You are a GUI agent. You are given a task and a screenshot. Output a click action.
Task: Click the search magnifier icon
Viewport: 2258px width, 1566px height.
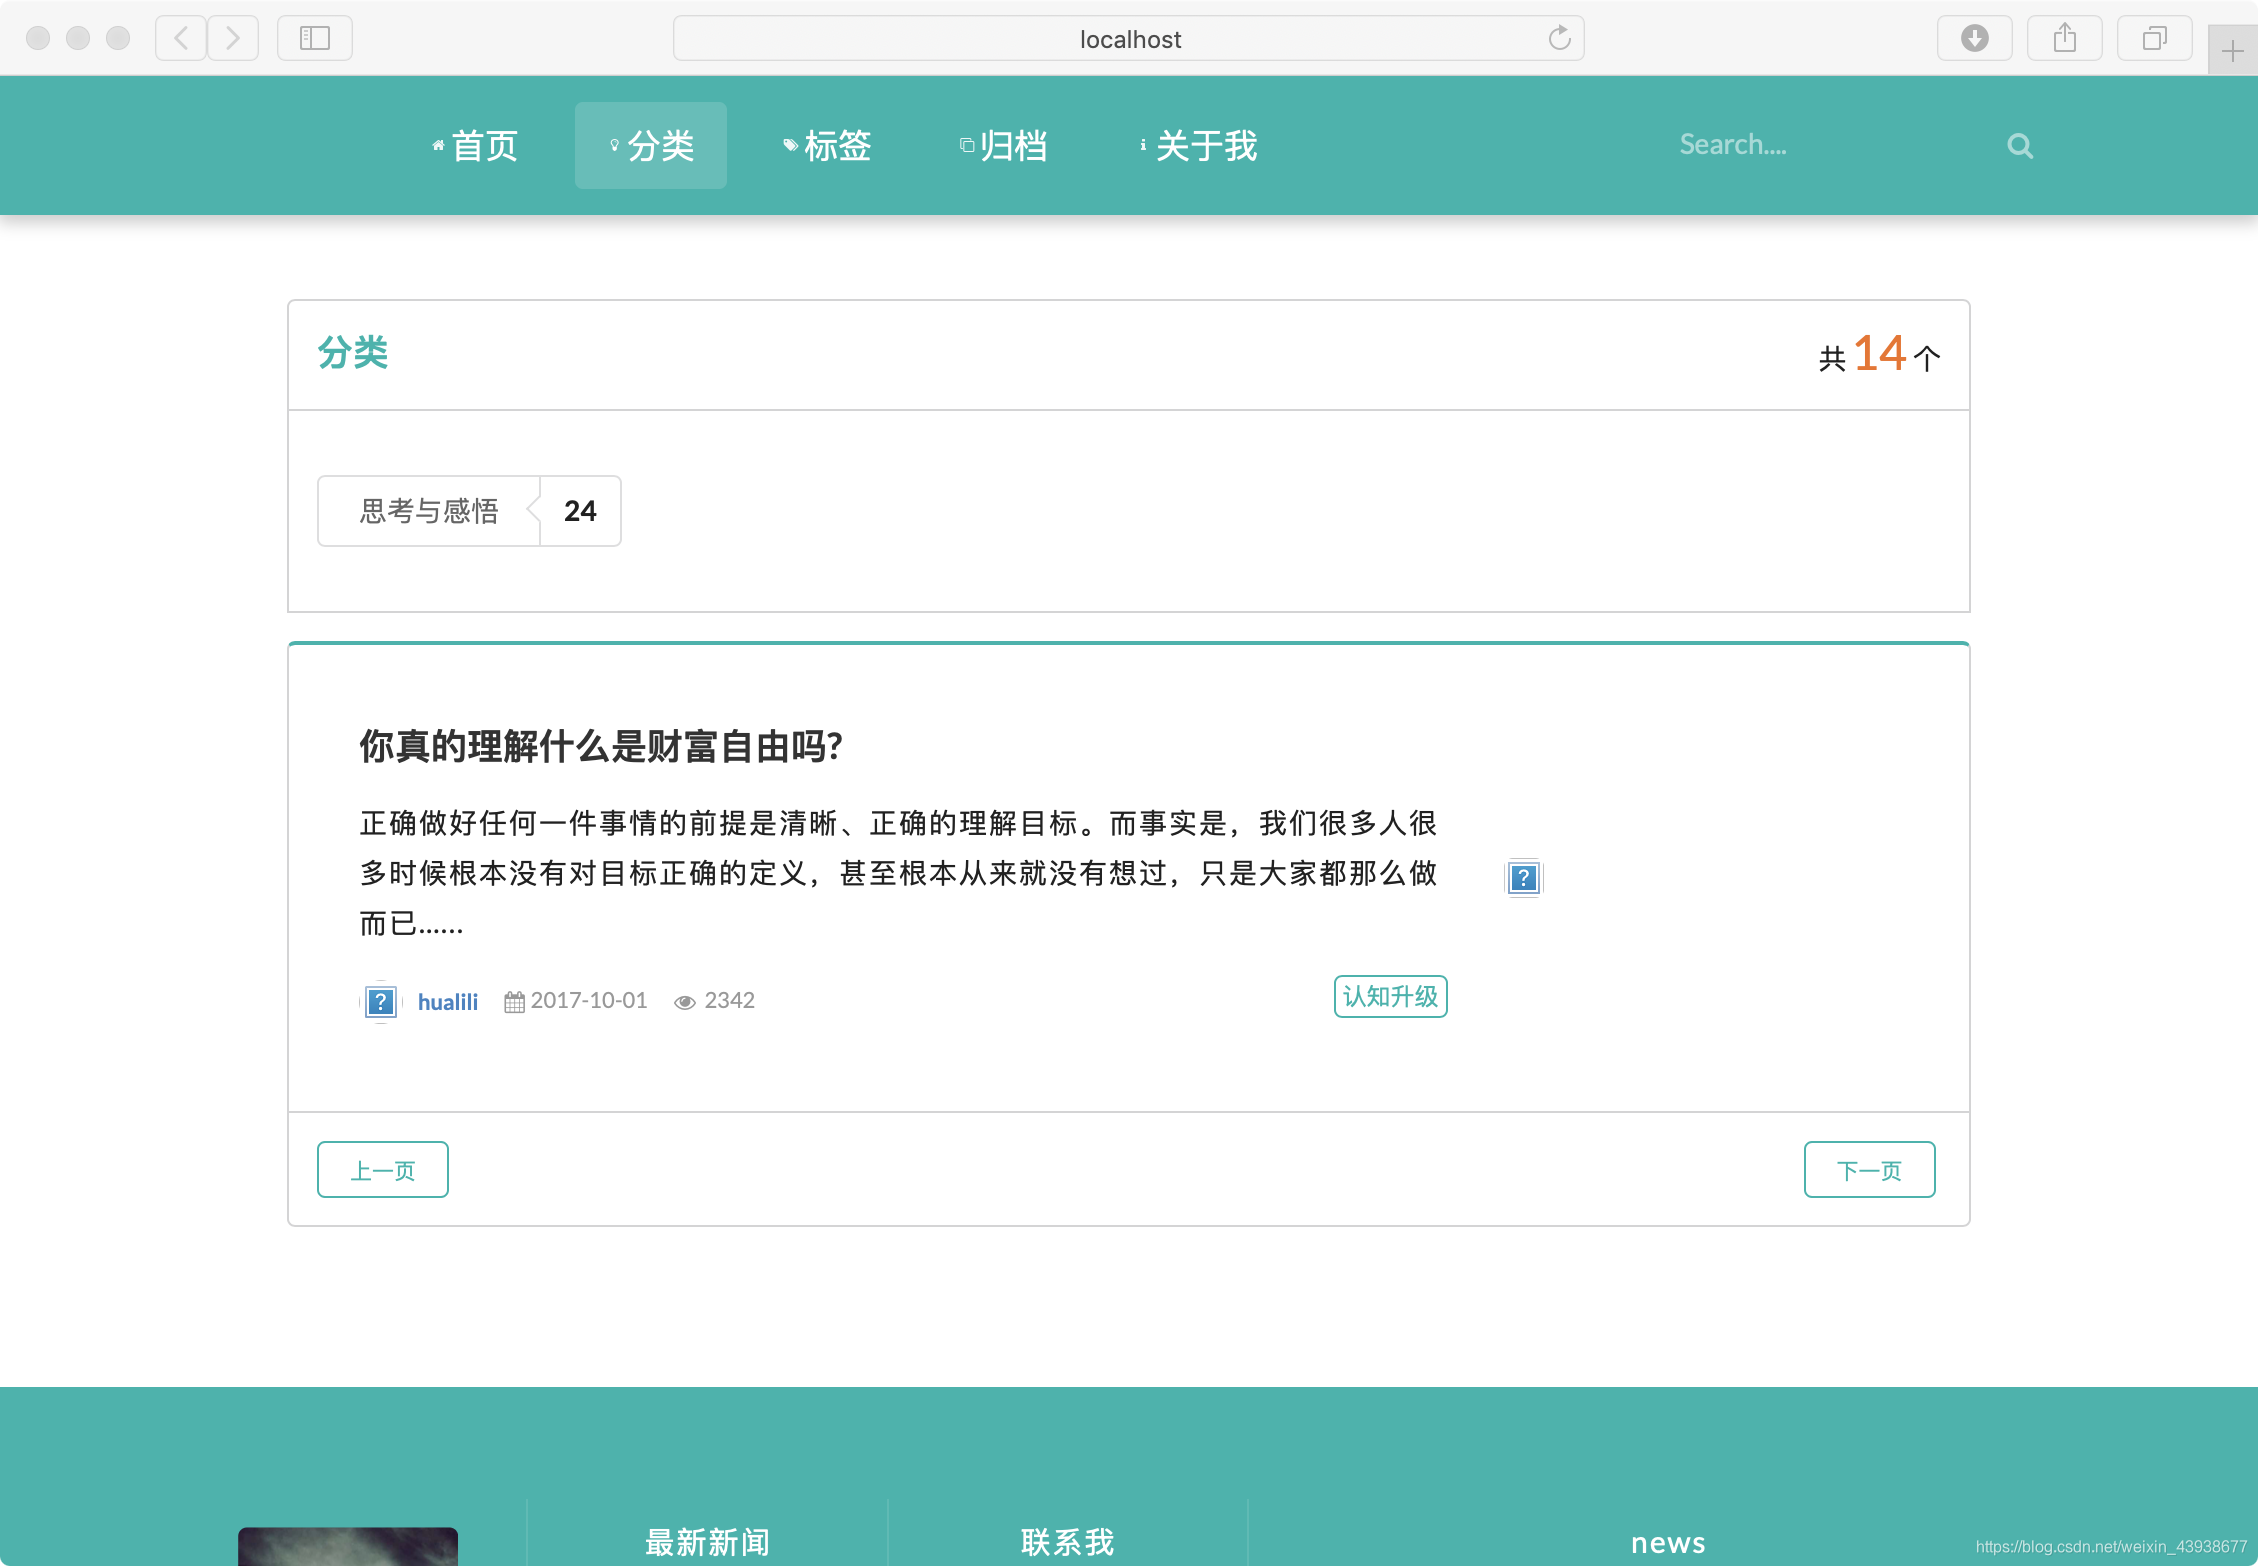tap(2020, 146)
